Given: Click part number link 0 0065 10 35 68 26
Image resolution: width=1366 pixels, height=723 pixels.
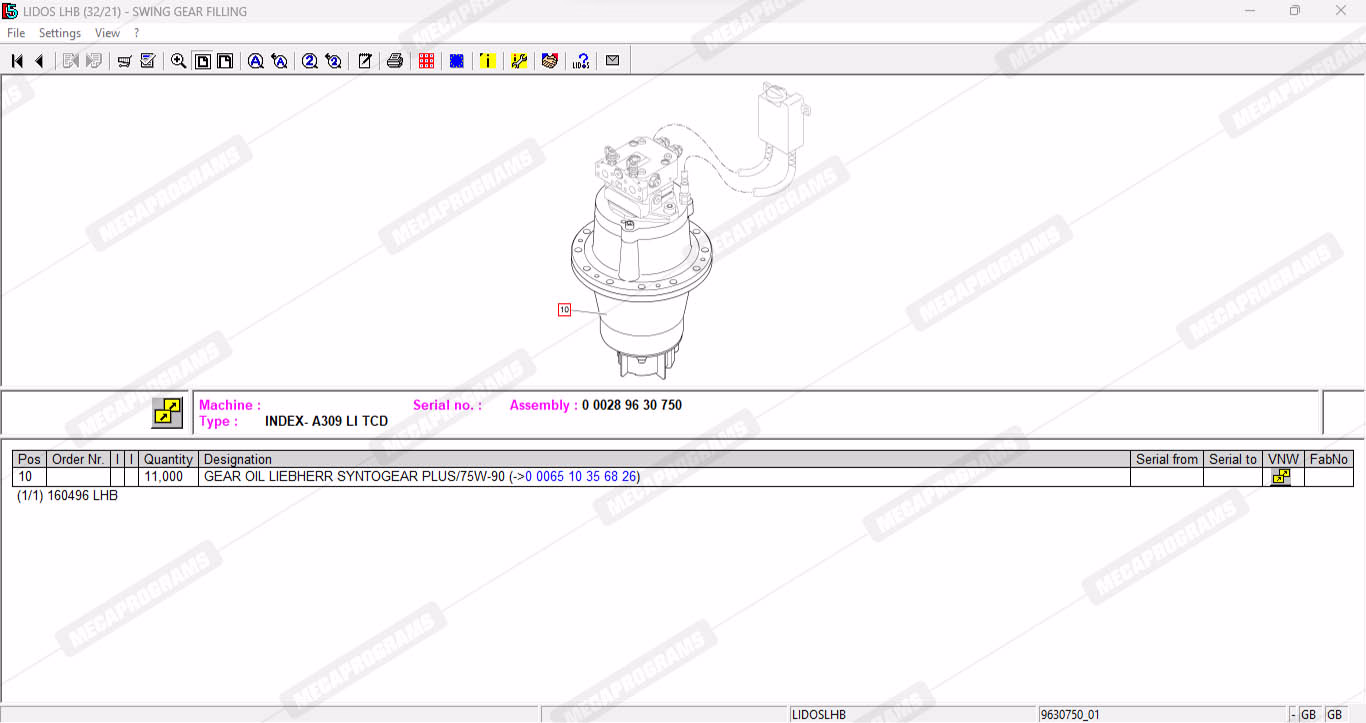Looking at the screenshot, I should [x=580, y=477].
